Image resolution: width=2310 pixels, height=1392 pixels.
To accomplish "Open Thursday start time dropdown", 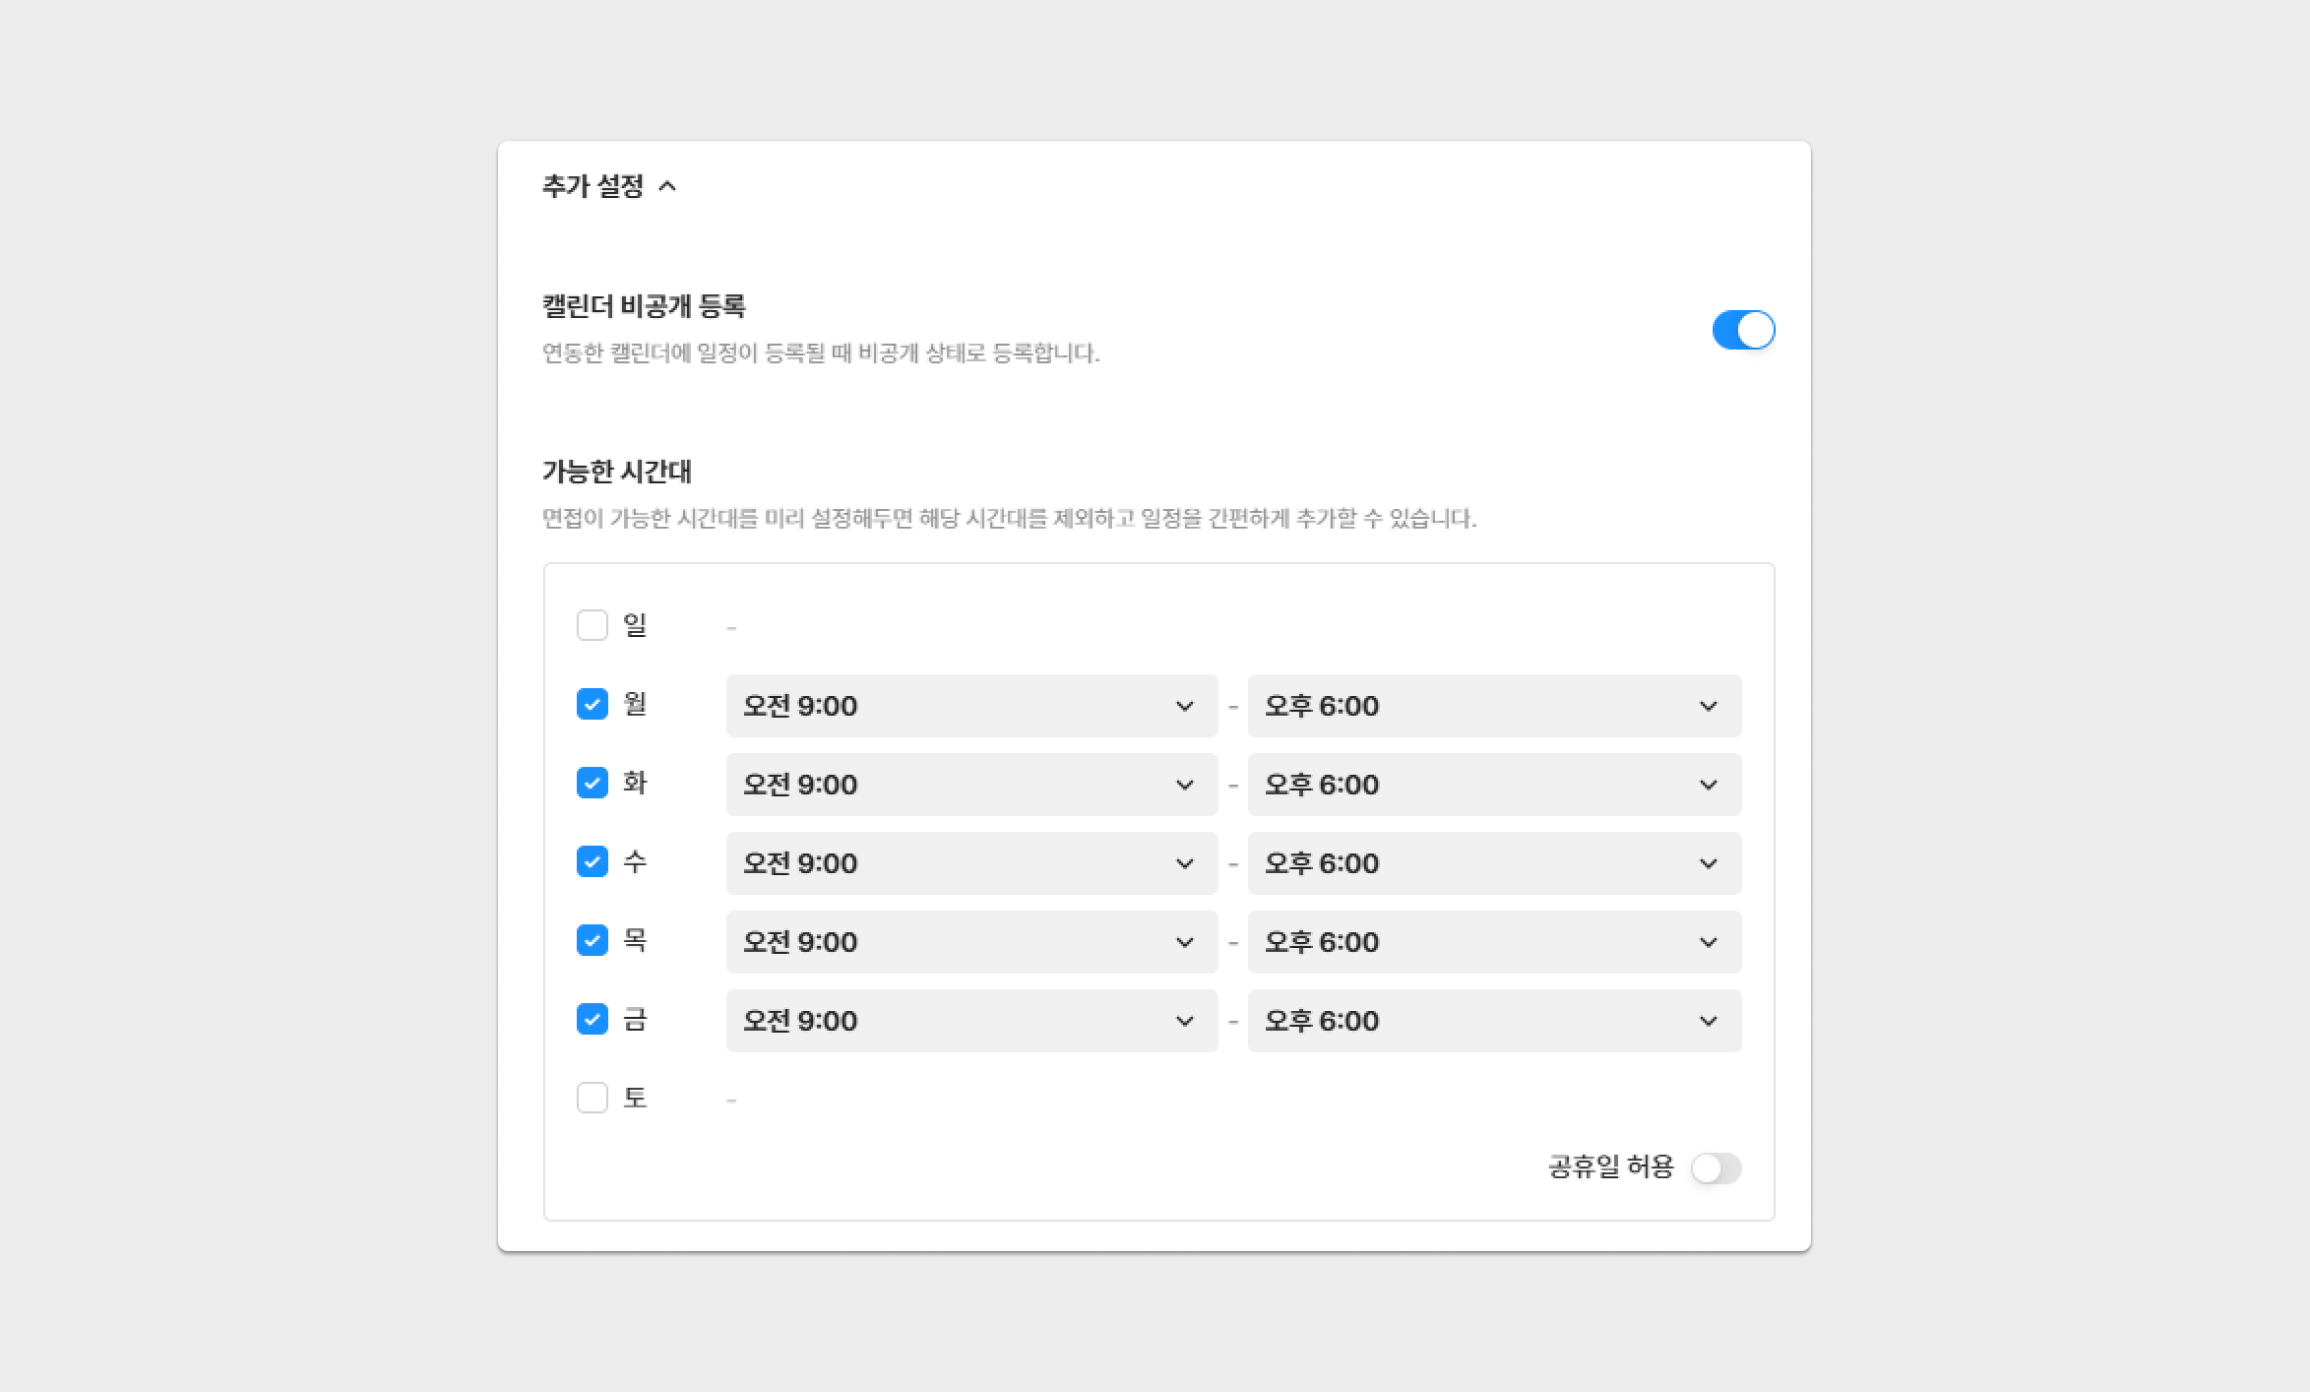I will pos(971,942).
